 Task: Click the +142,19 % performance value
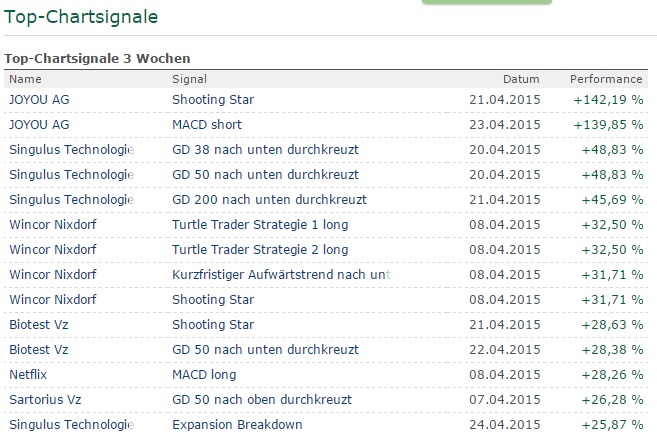(x=608, y=100)
